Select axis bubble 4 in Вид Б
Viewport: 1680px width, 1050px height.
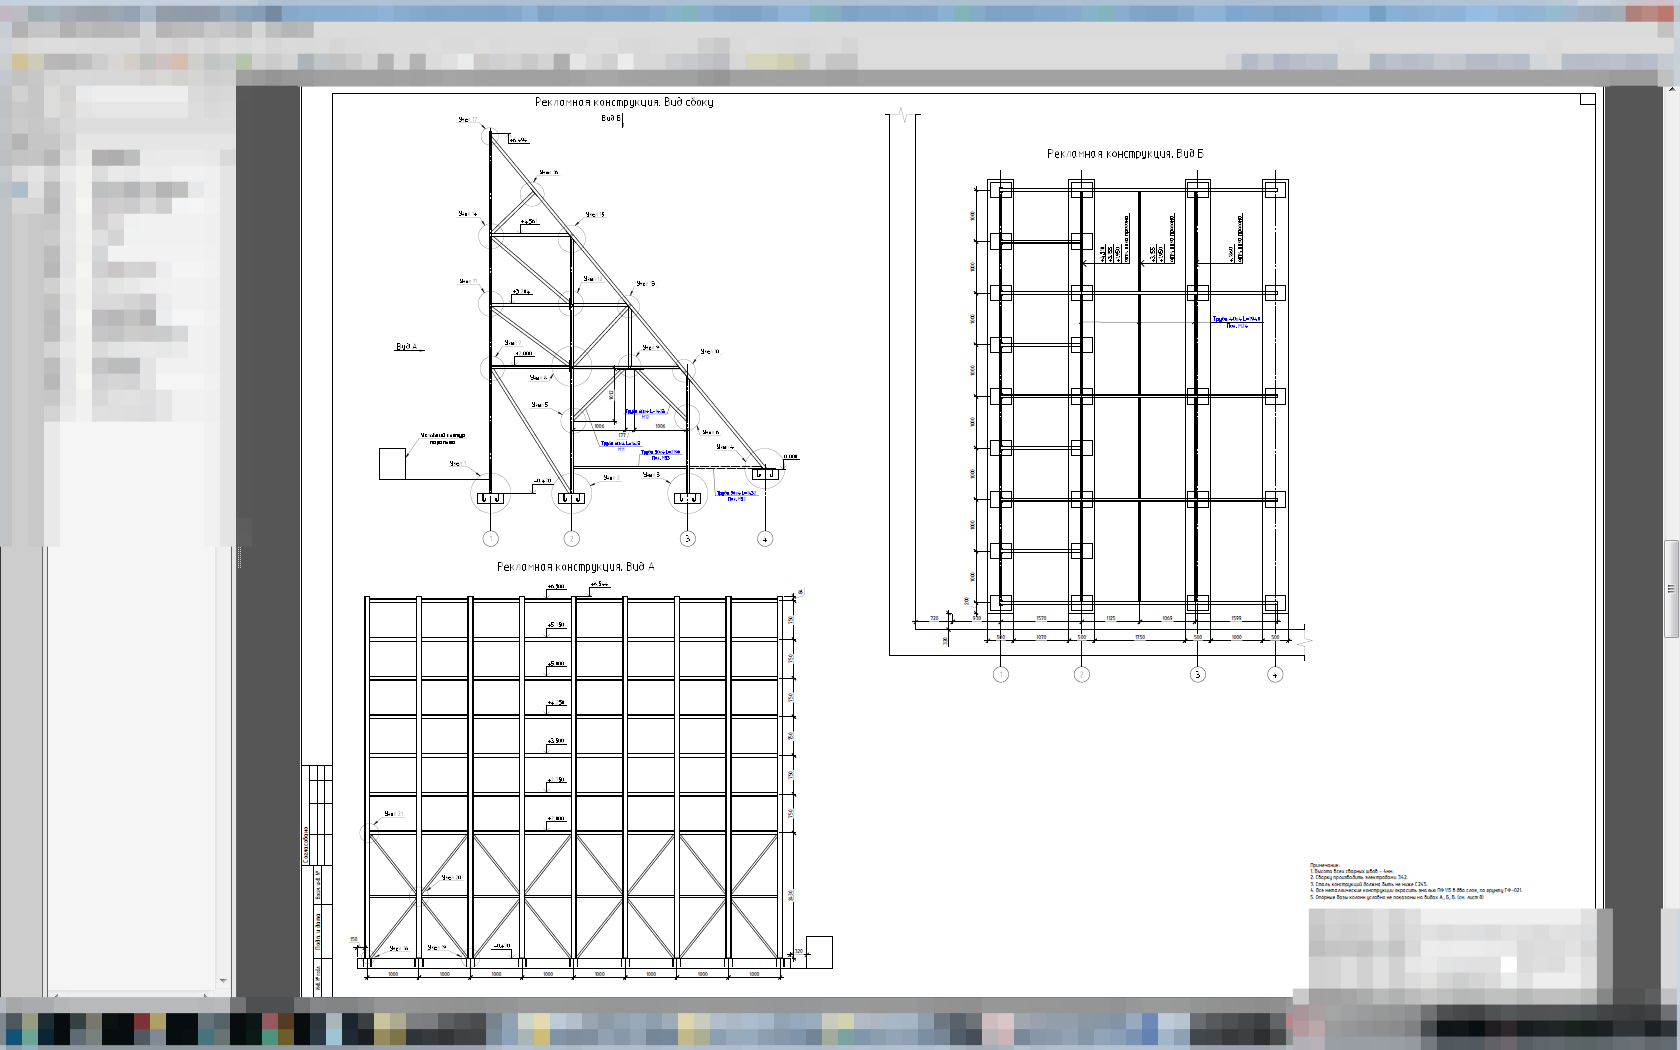point(1275,675)
